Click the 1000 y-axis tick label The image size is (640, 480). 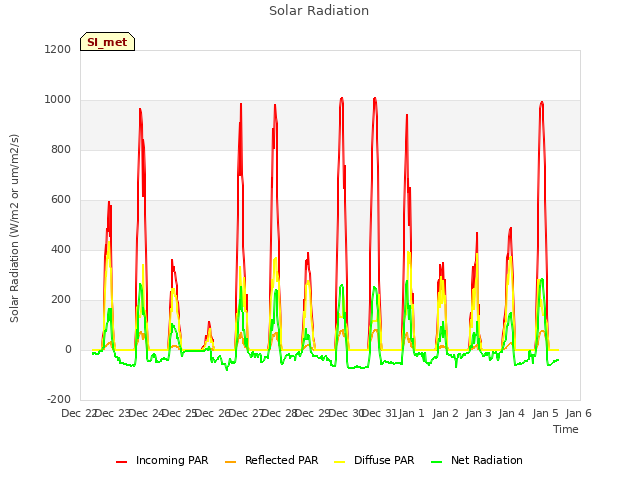[58, 100]
